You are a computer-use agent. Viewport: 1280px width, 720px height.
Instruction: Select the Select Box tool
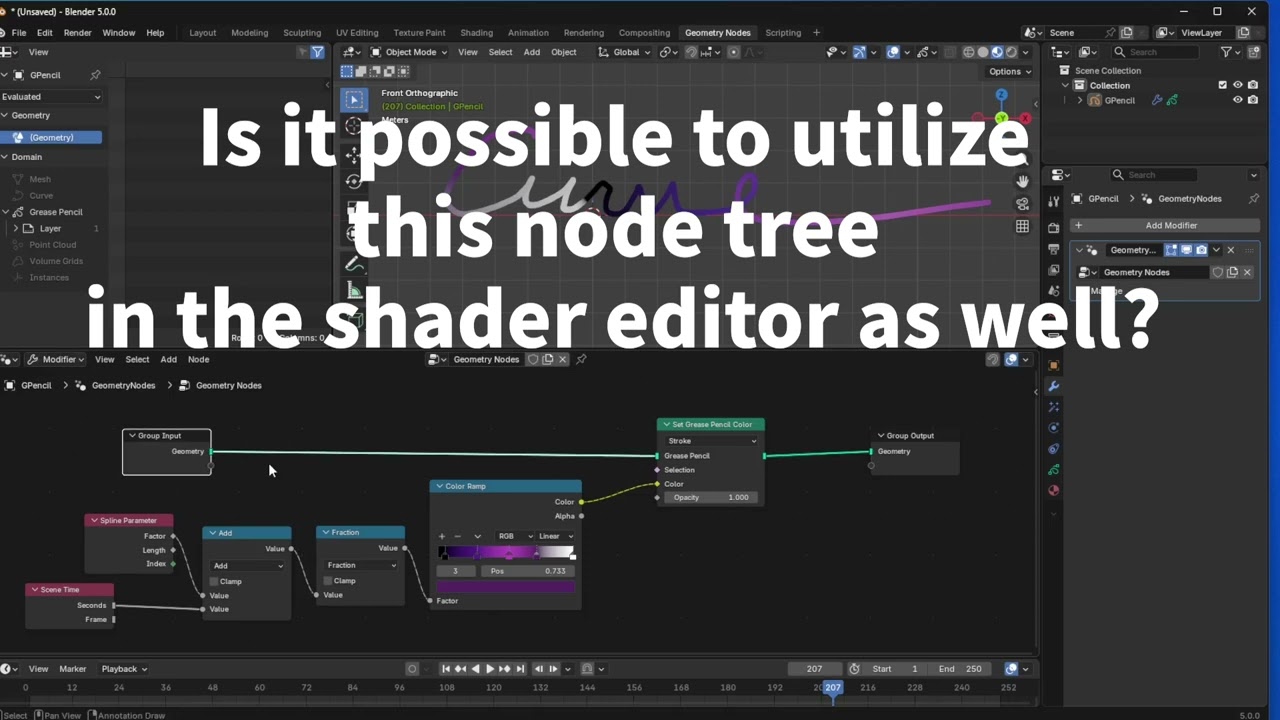tap(353, 99)
